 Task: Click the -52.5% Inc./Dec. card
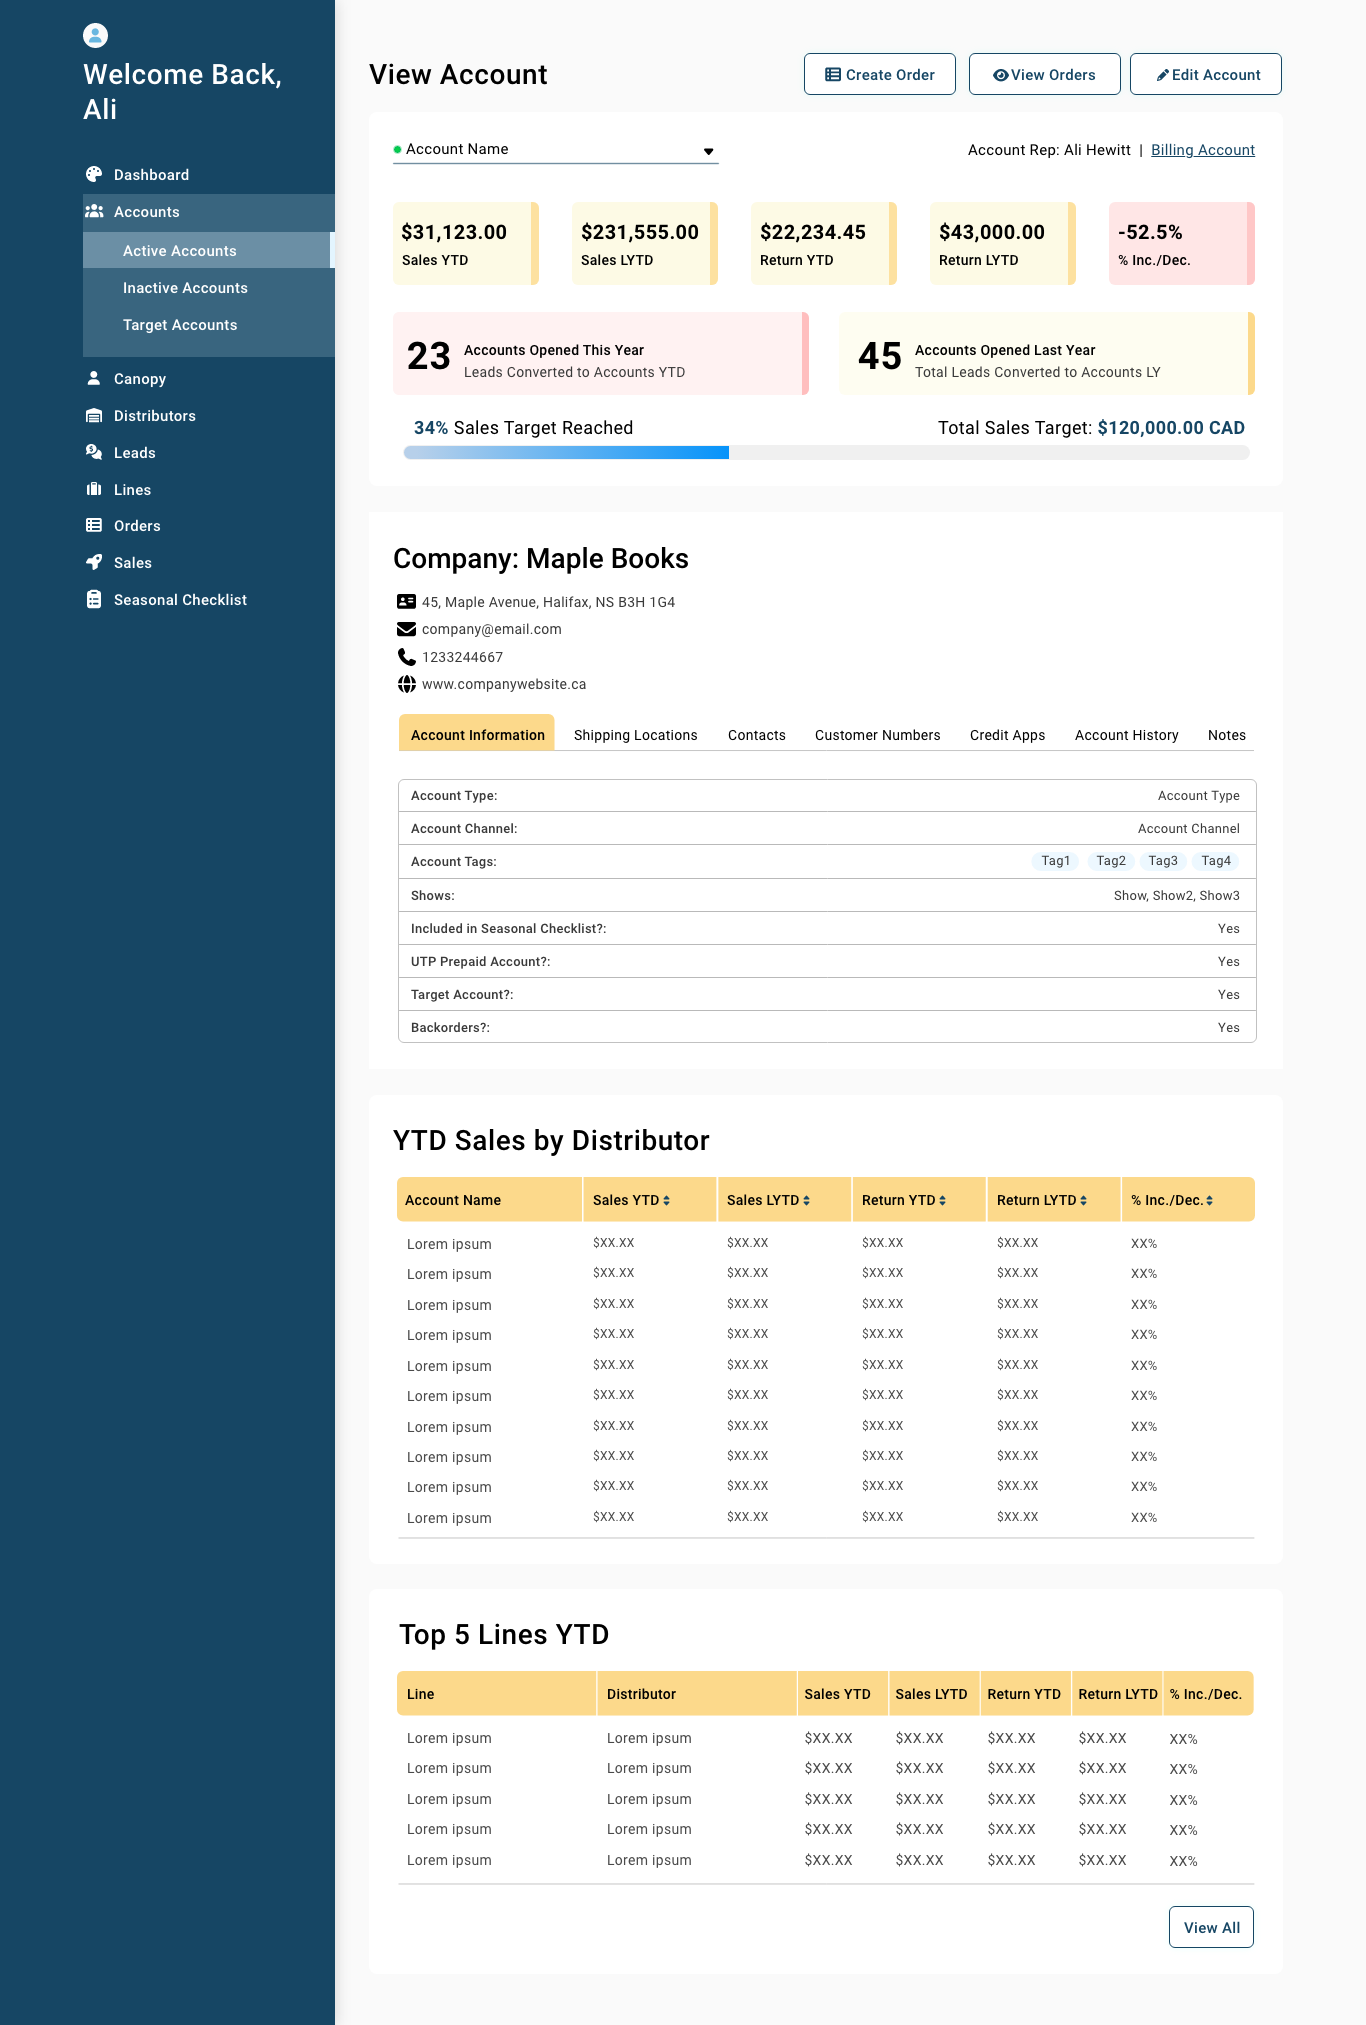click(1182, 243)
